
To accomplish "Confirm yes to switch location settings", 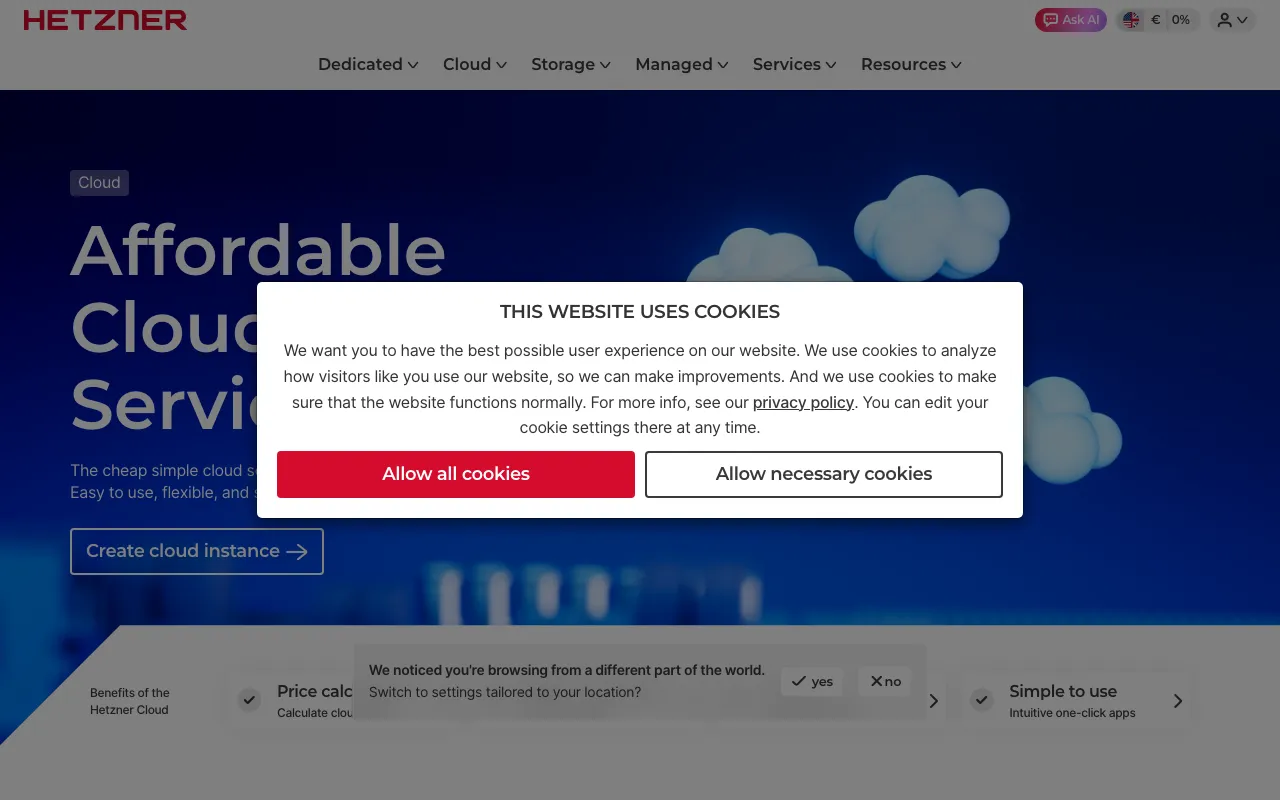I will 812,682.
